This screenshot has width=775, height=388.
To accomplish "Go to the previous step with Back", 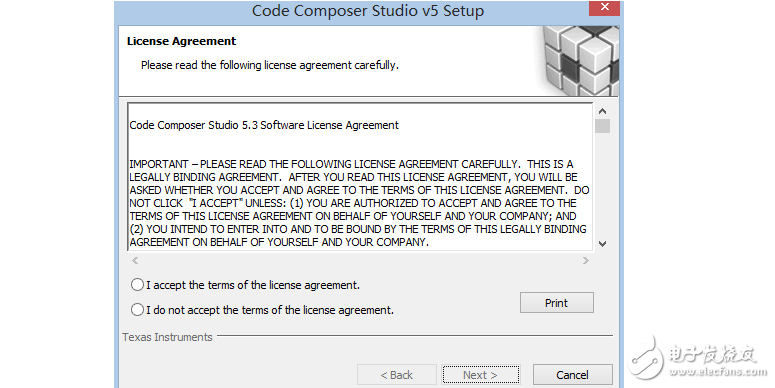I will (x=396, y=375).
